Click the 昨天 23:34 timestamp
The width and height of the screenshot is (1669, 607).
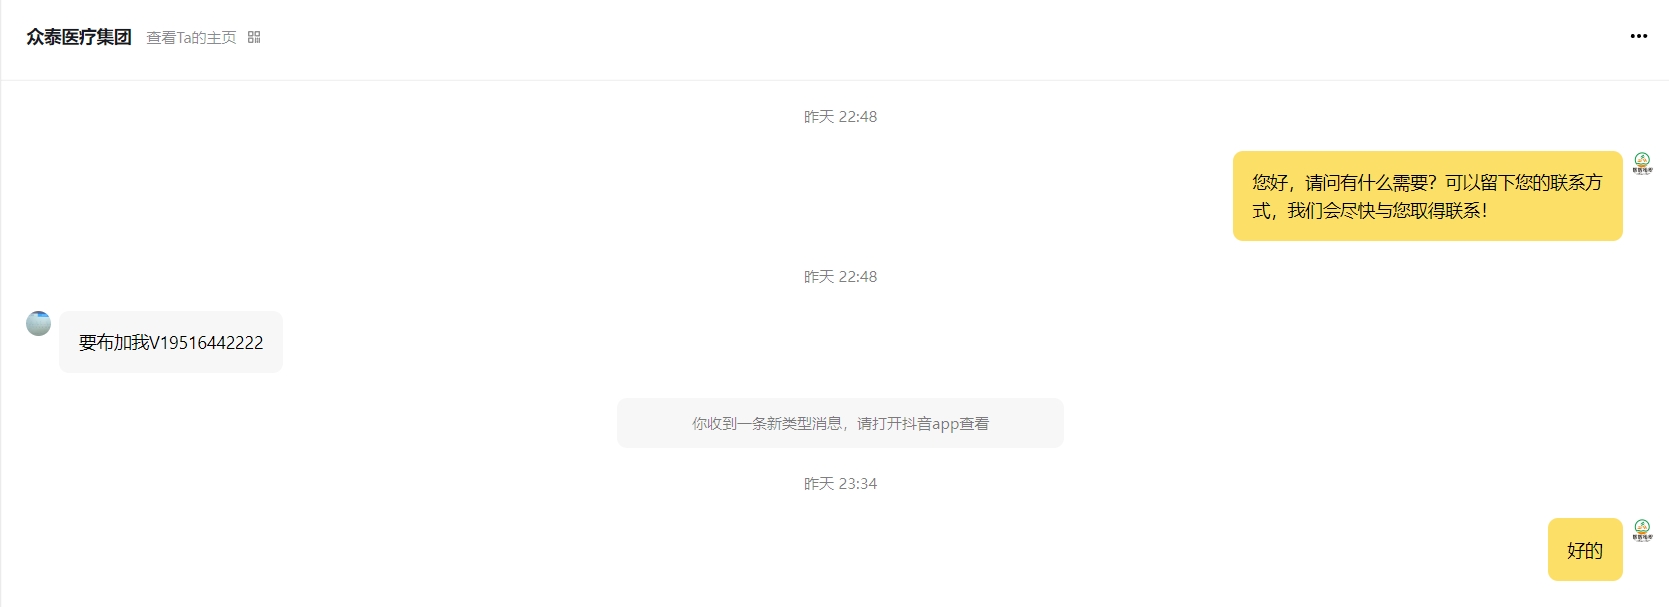point(840,484)
